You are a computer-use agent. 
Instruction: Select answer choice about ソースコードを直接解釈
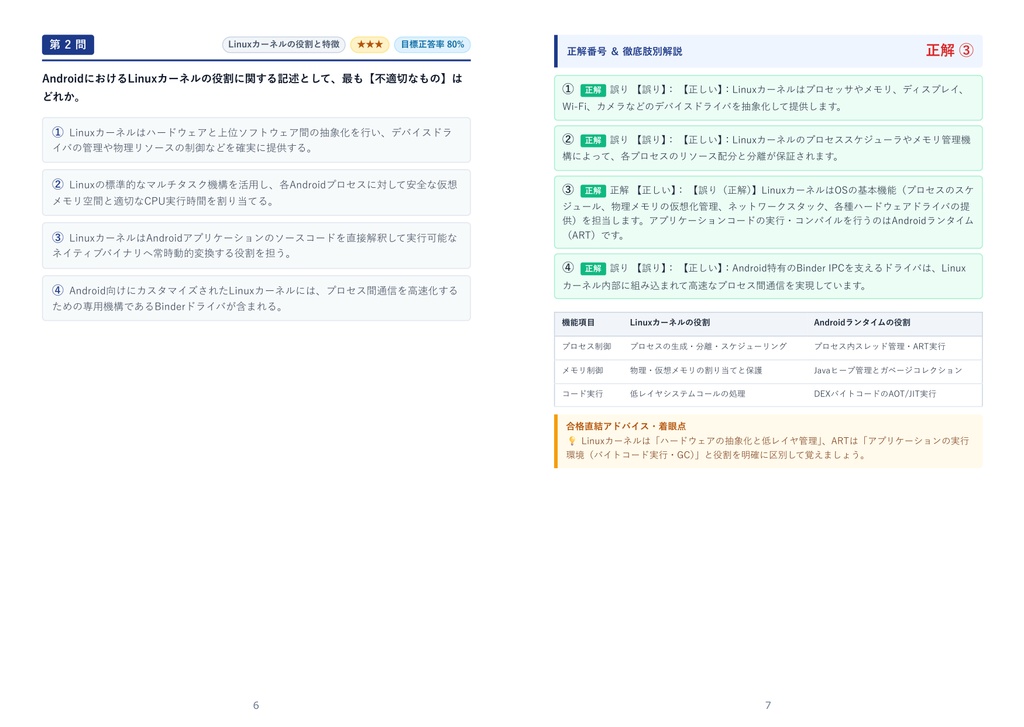coord(256,246)
